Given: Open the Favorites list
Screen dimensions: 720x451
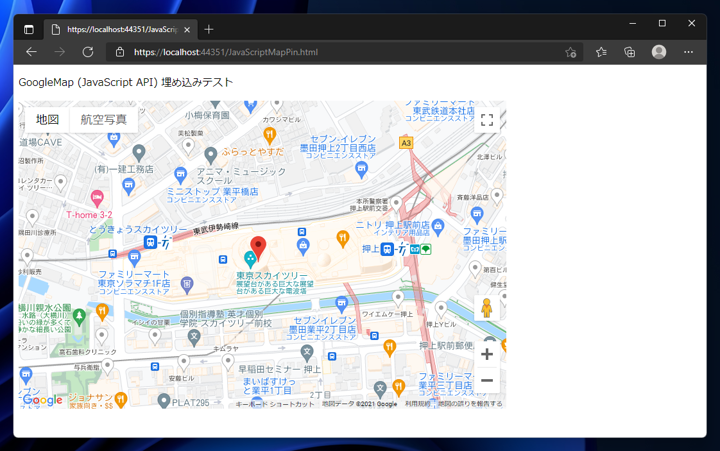Looking at the screenshot, I should pyautogui.click(x=601, y=52).
